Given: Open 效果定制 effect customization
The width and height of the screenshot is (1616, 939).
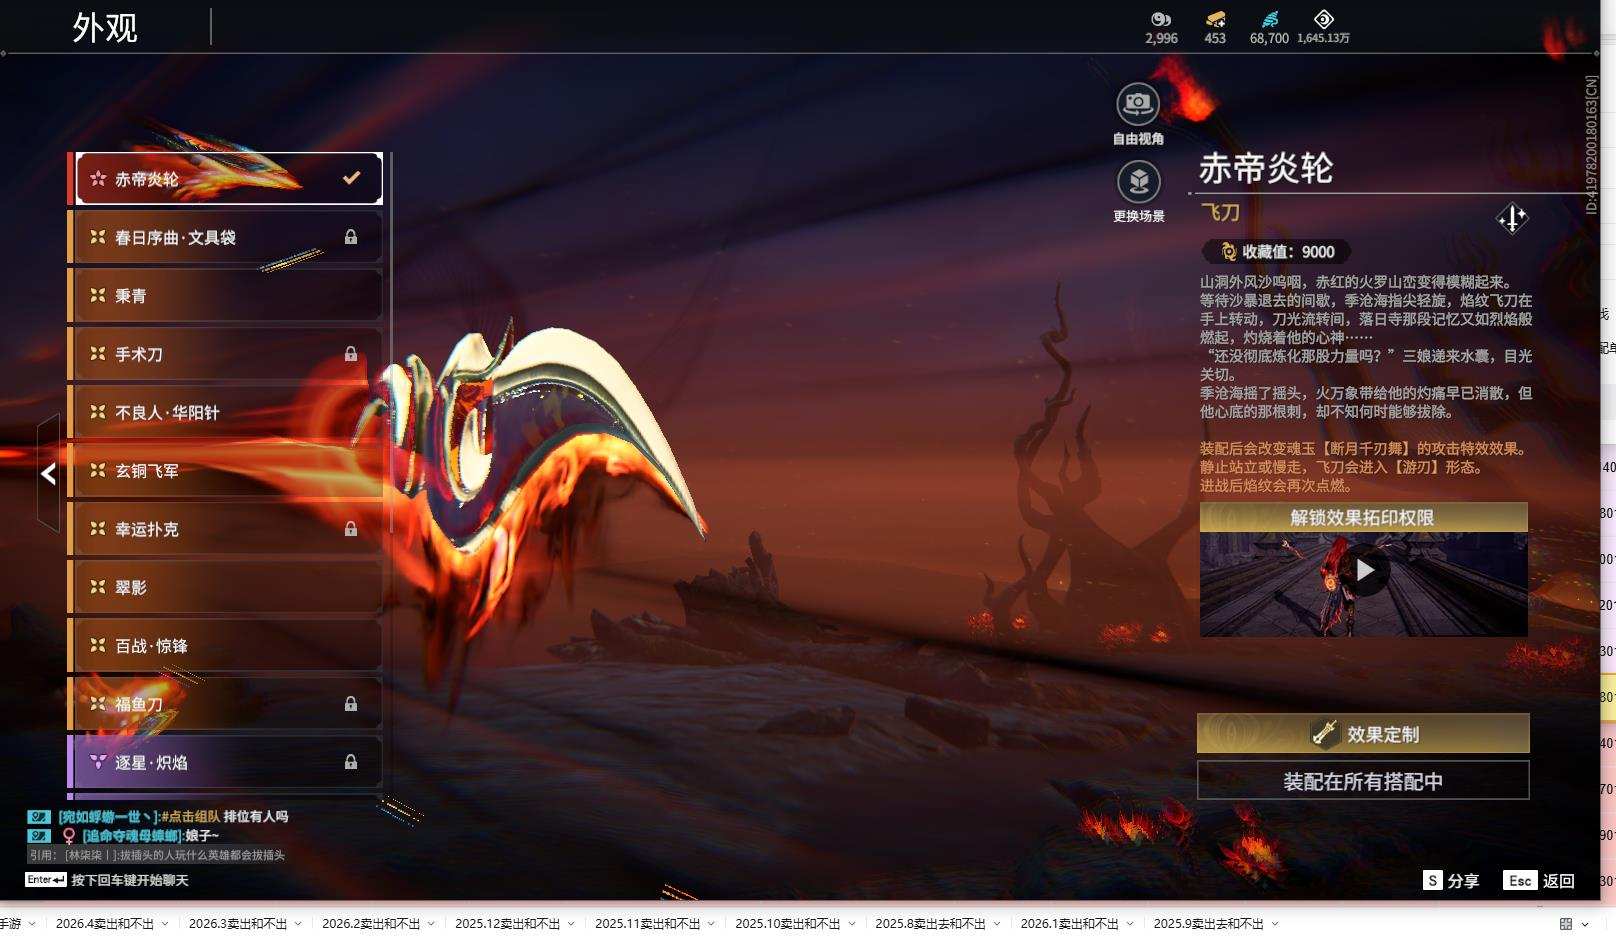Looking at the screenshot, I should pos(1363,734).
